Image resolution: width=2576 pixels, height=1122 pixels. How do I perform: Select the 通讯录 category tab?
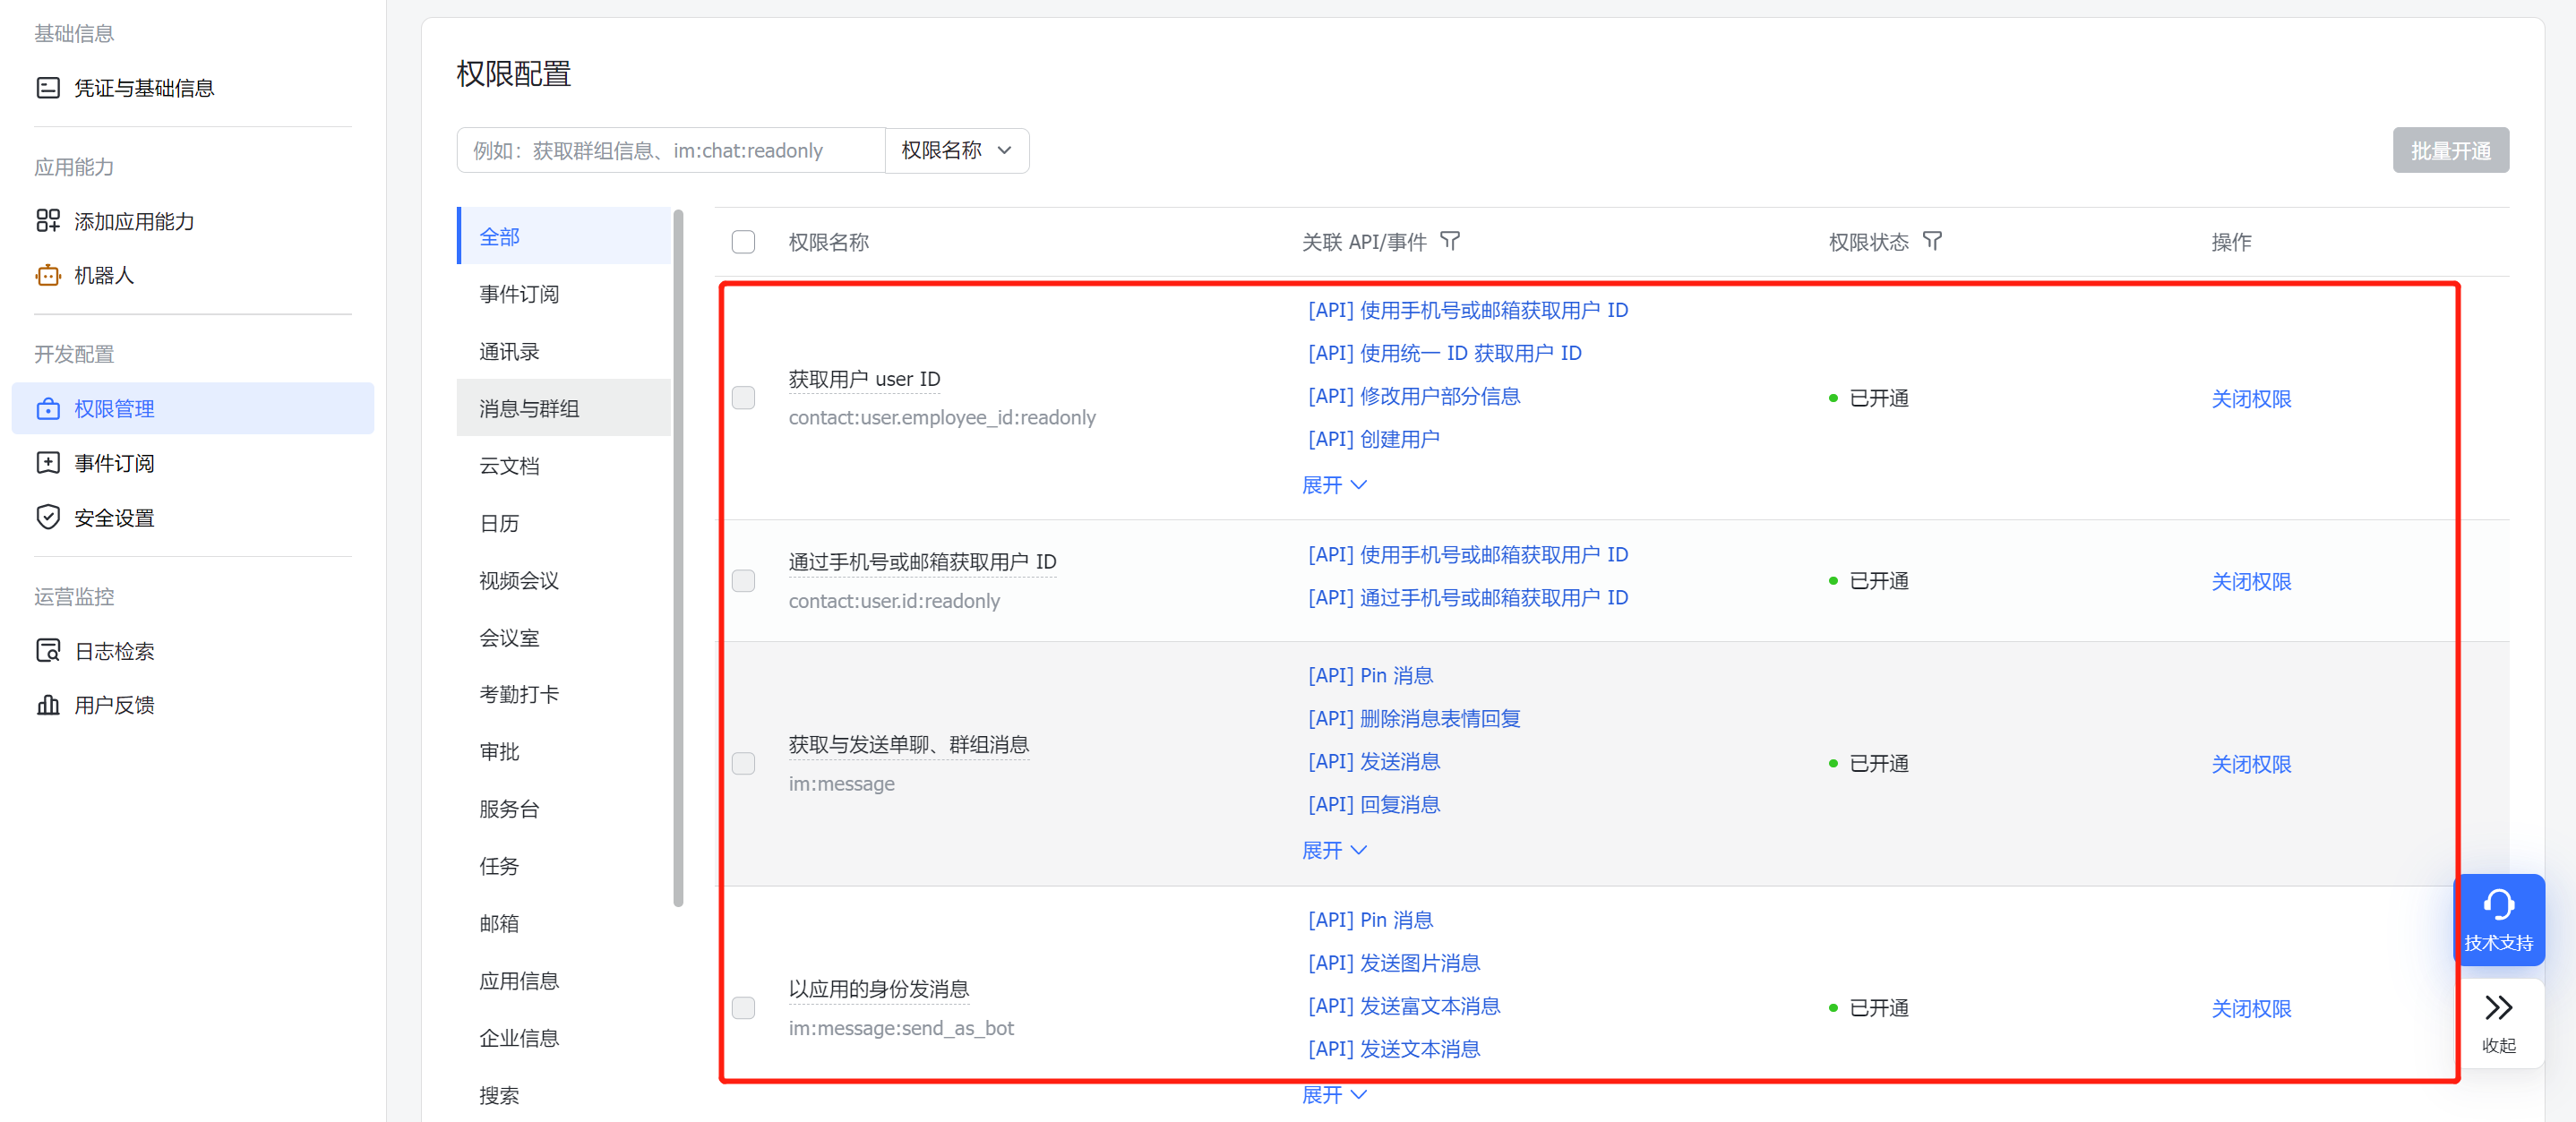[509, 351]
